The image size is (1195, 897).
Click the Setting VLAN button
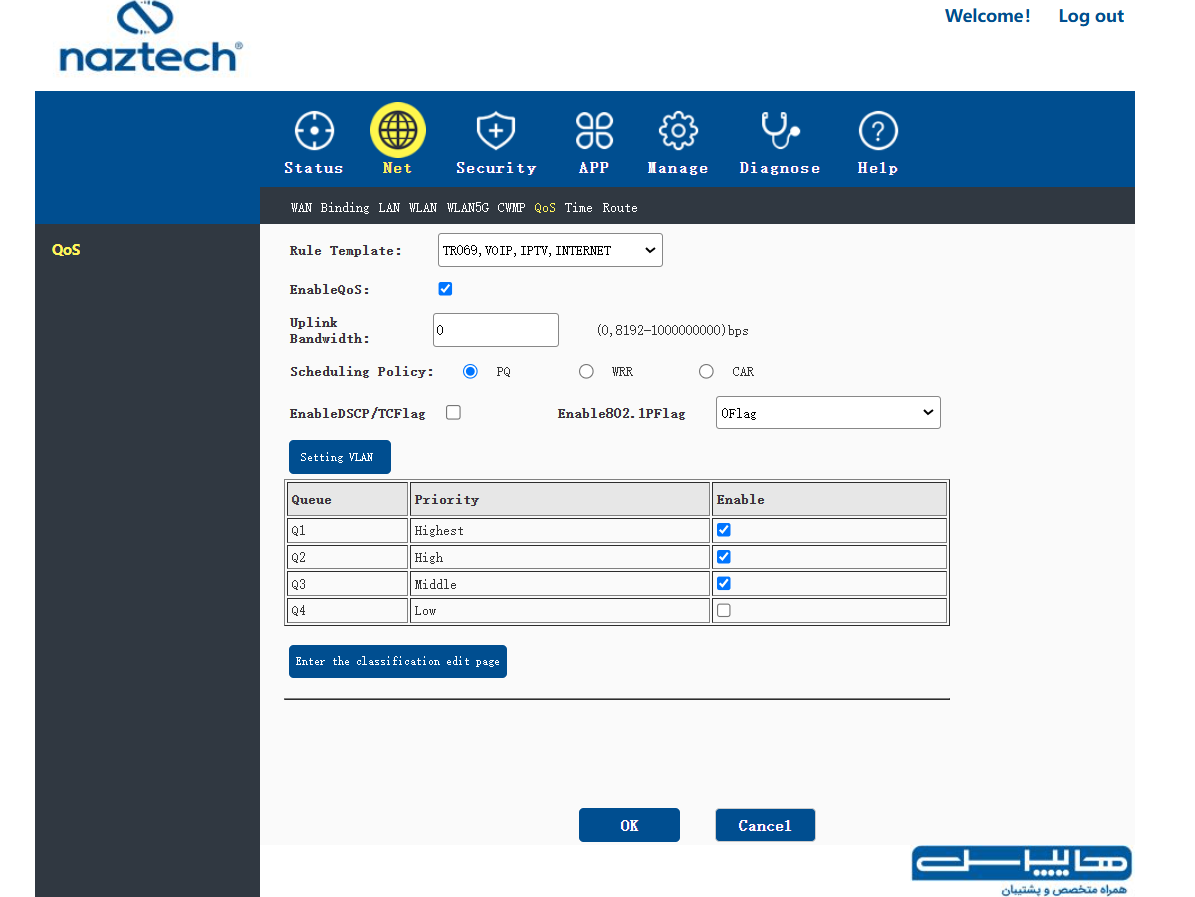tap(340, 457)
